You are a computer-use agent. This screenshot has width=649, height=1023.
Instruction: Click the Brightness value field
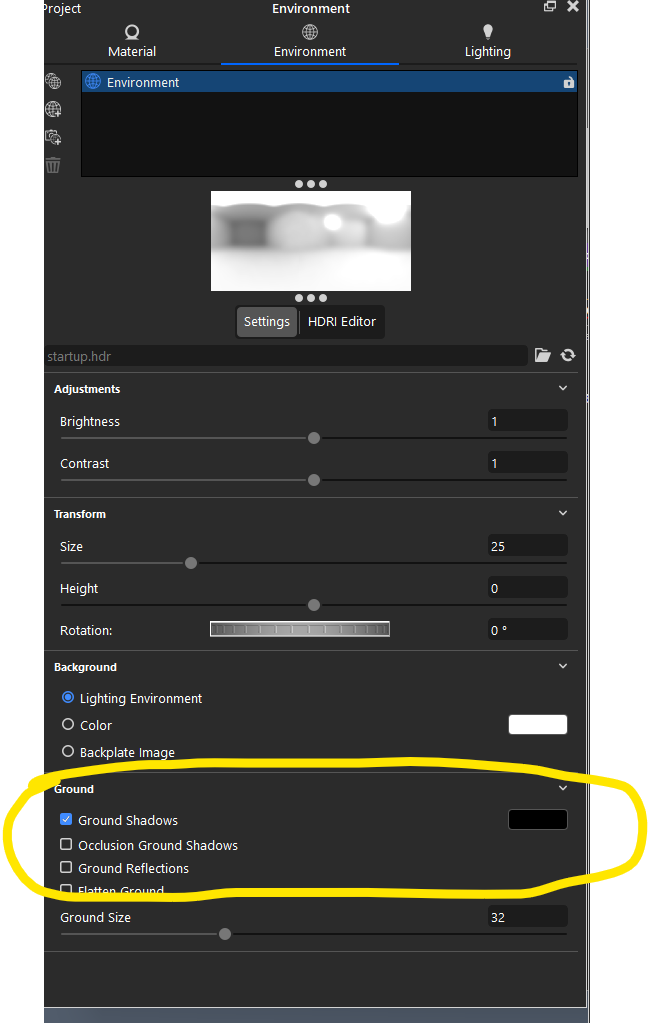point(528,421)
